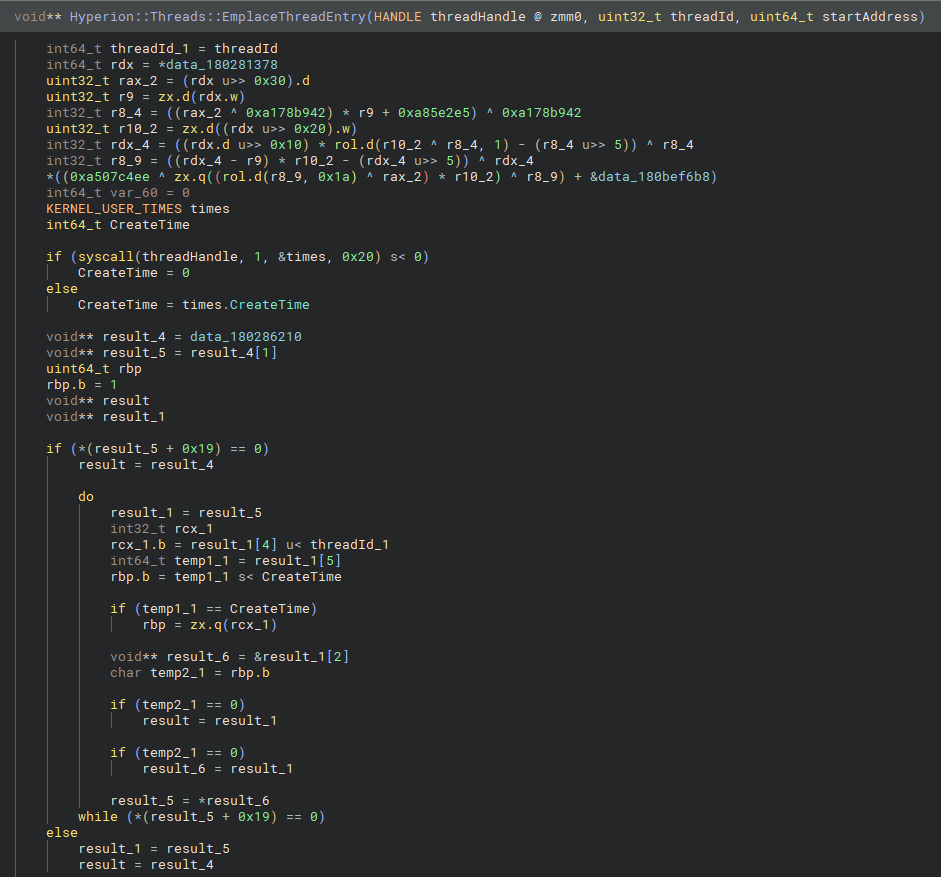Click the zmm0 register annotation in header

coord(565,17)
